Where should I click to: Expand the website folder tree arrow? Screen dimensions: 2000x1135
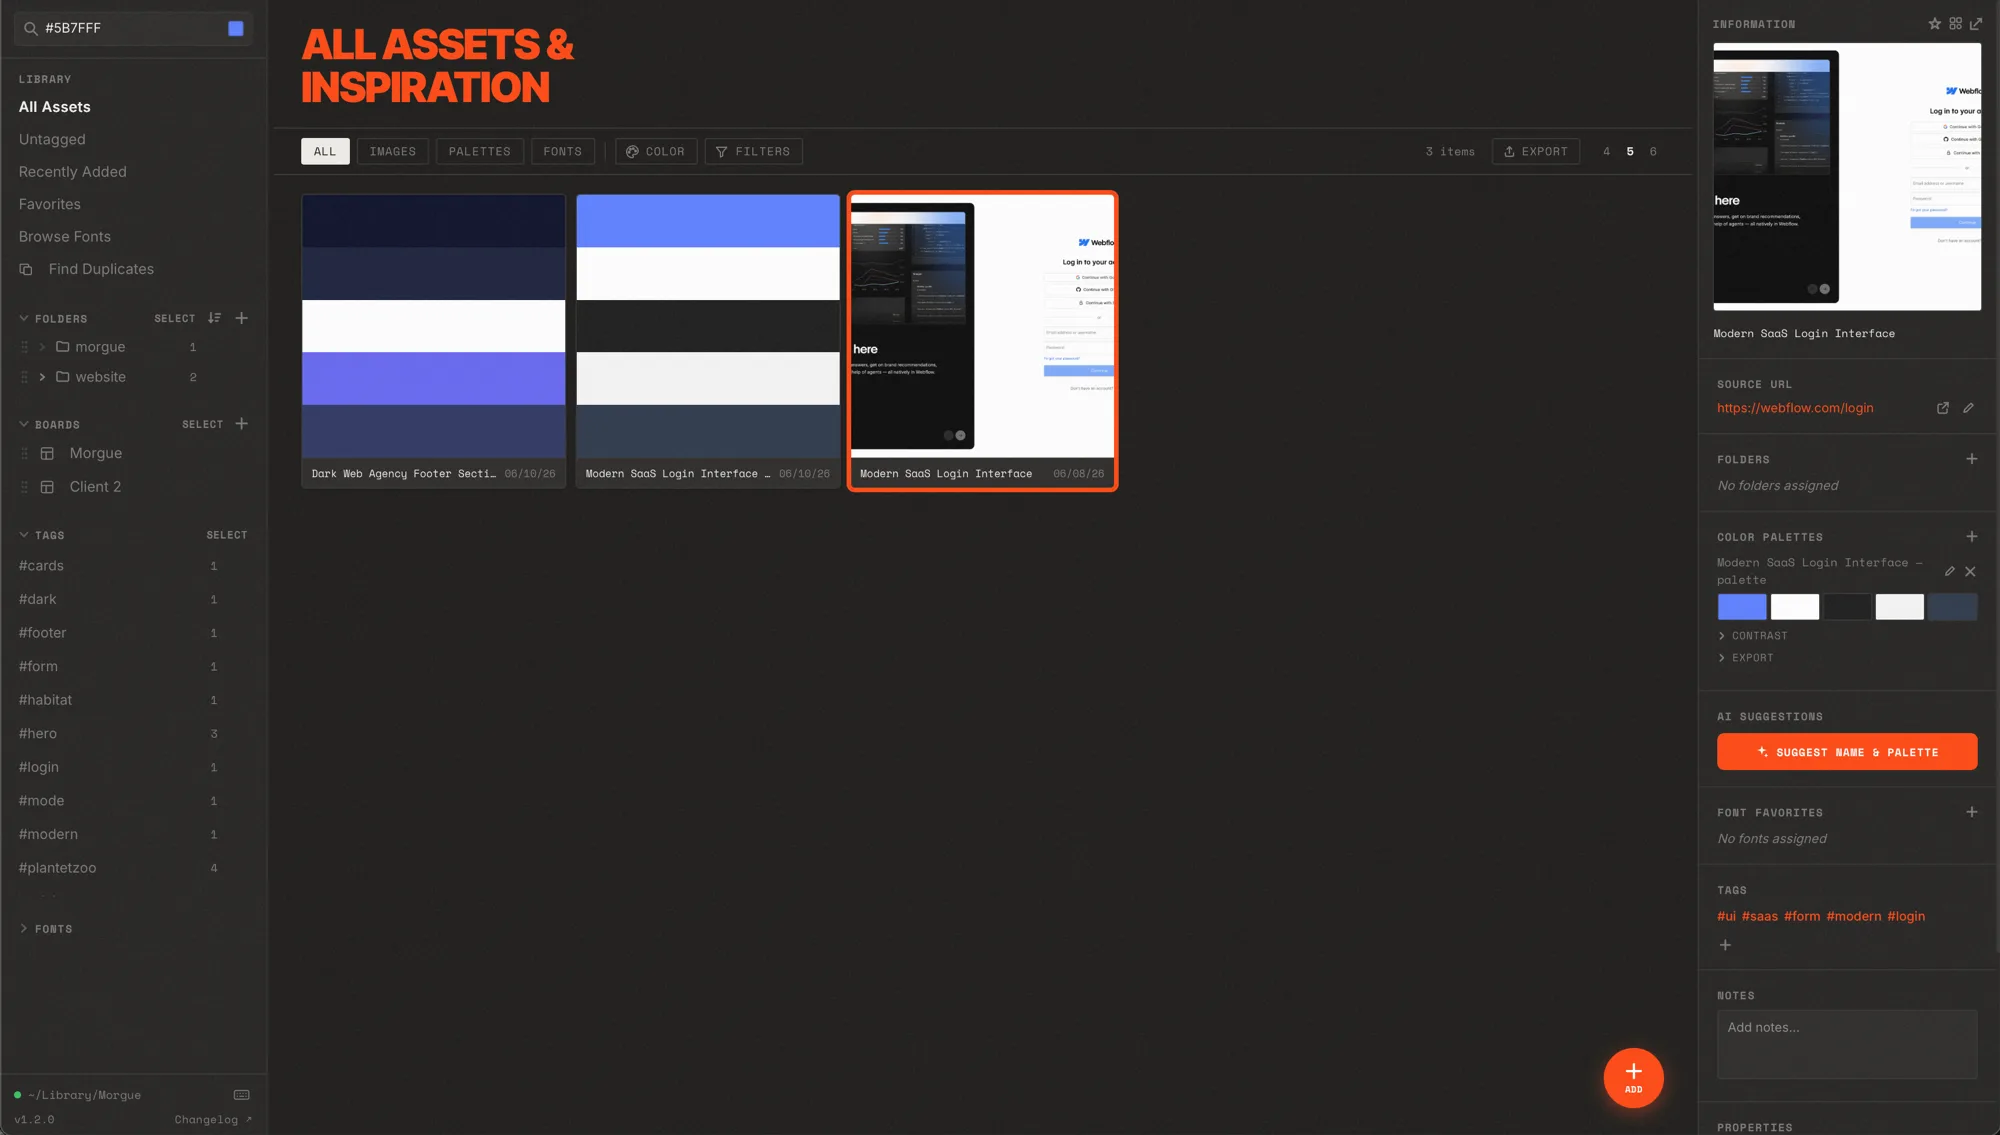point(42,377)
